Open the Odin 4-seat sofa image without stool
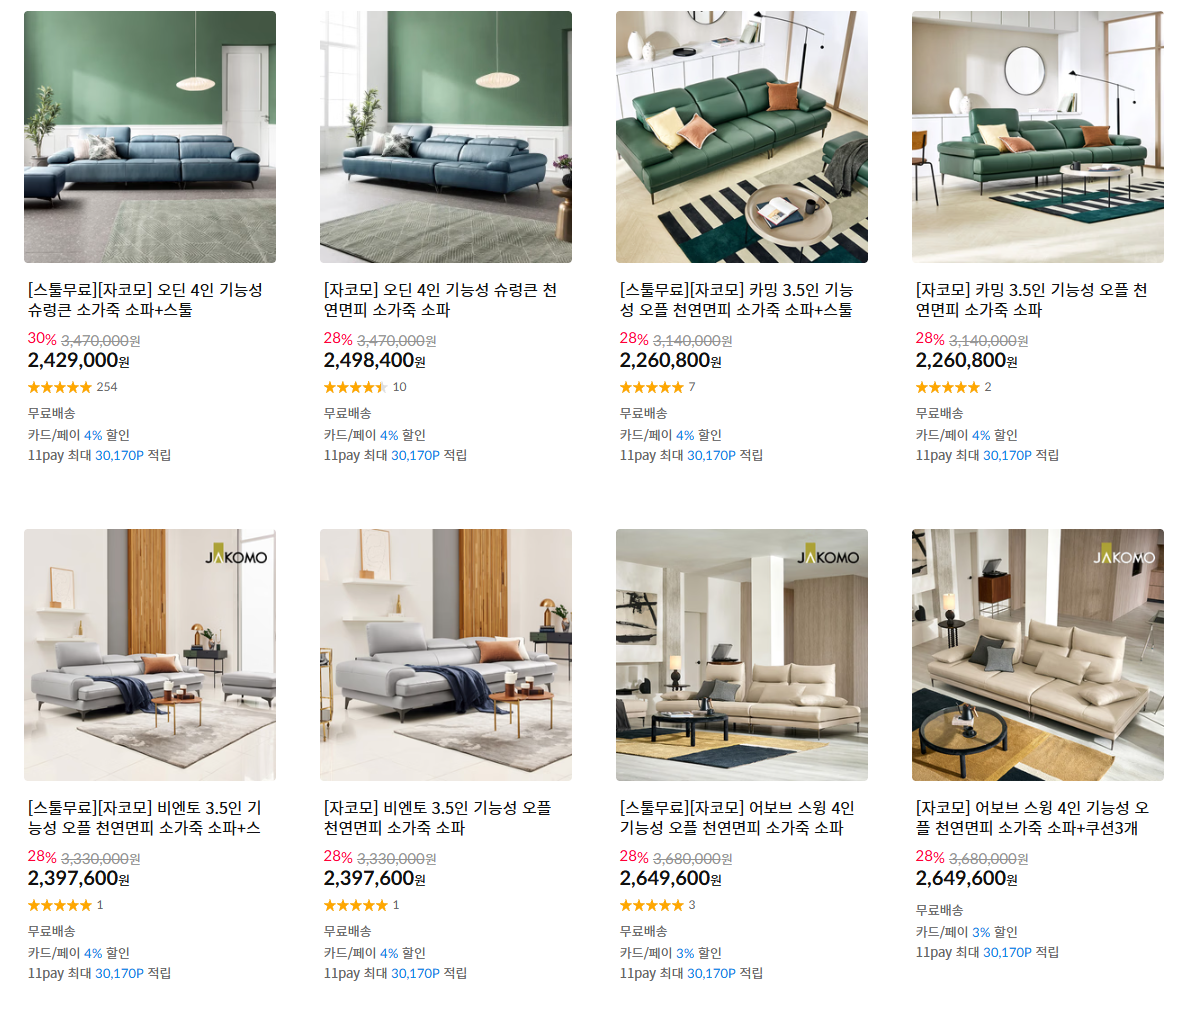Screen dimensions: 1185x1010 446,137
